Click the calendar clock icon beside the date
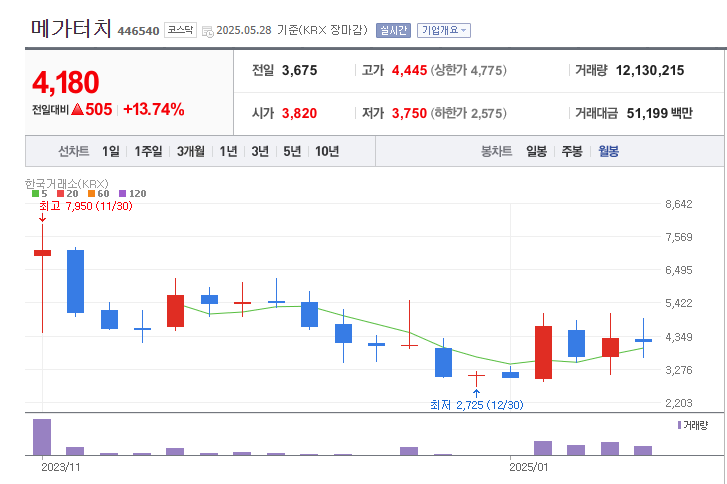The width and height of the screenshot is (727, 484). [208, 31]
